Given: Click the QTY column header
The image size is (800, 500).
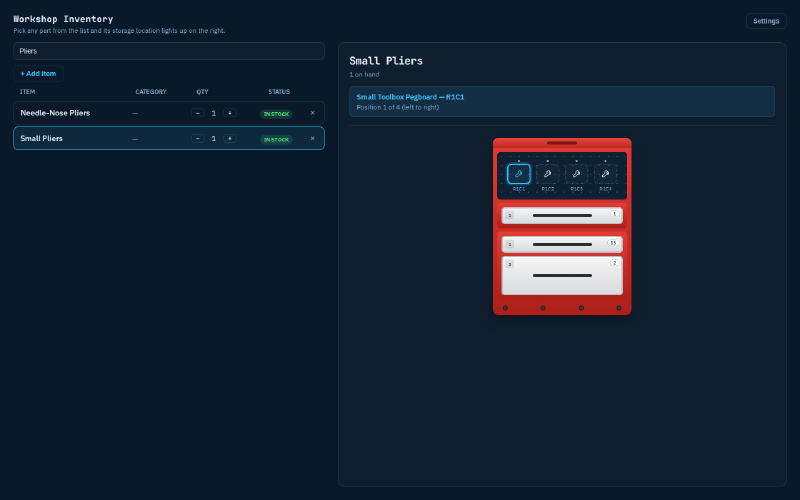Looking at the screenshot, I should (203, 92).
